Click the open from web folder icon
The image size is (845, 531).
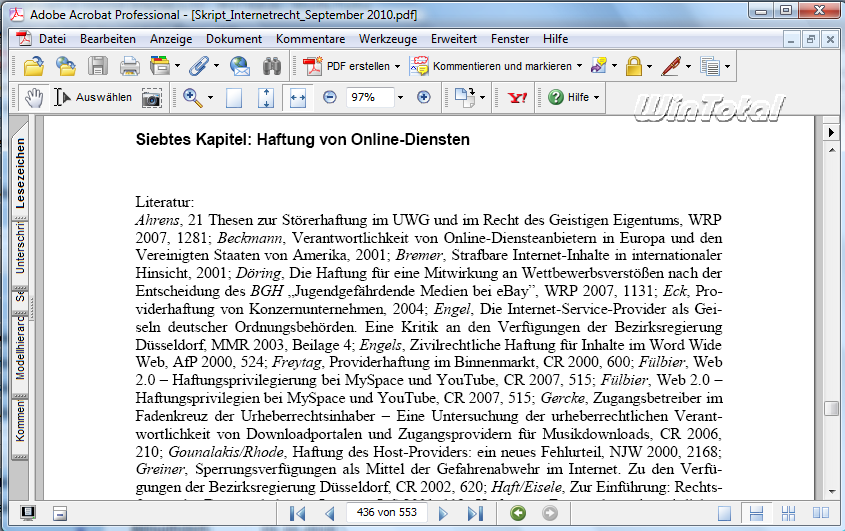click(66, 66)
